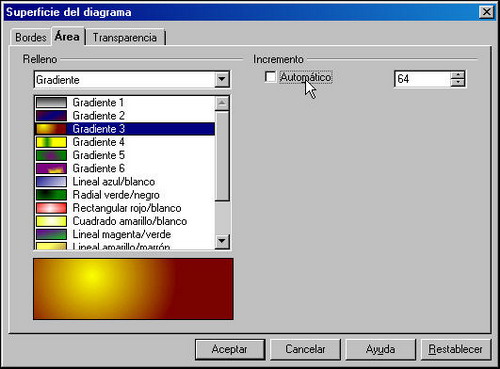Choose Cuadrado amarillo/blanco gradient

pos(125,221)
